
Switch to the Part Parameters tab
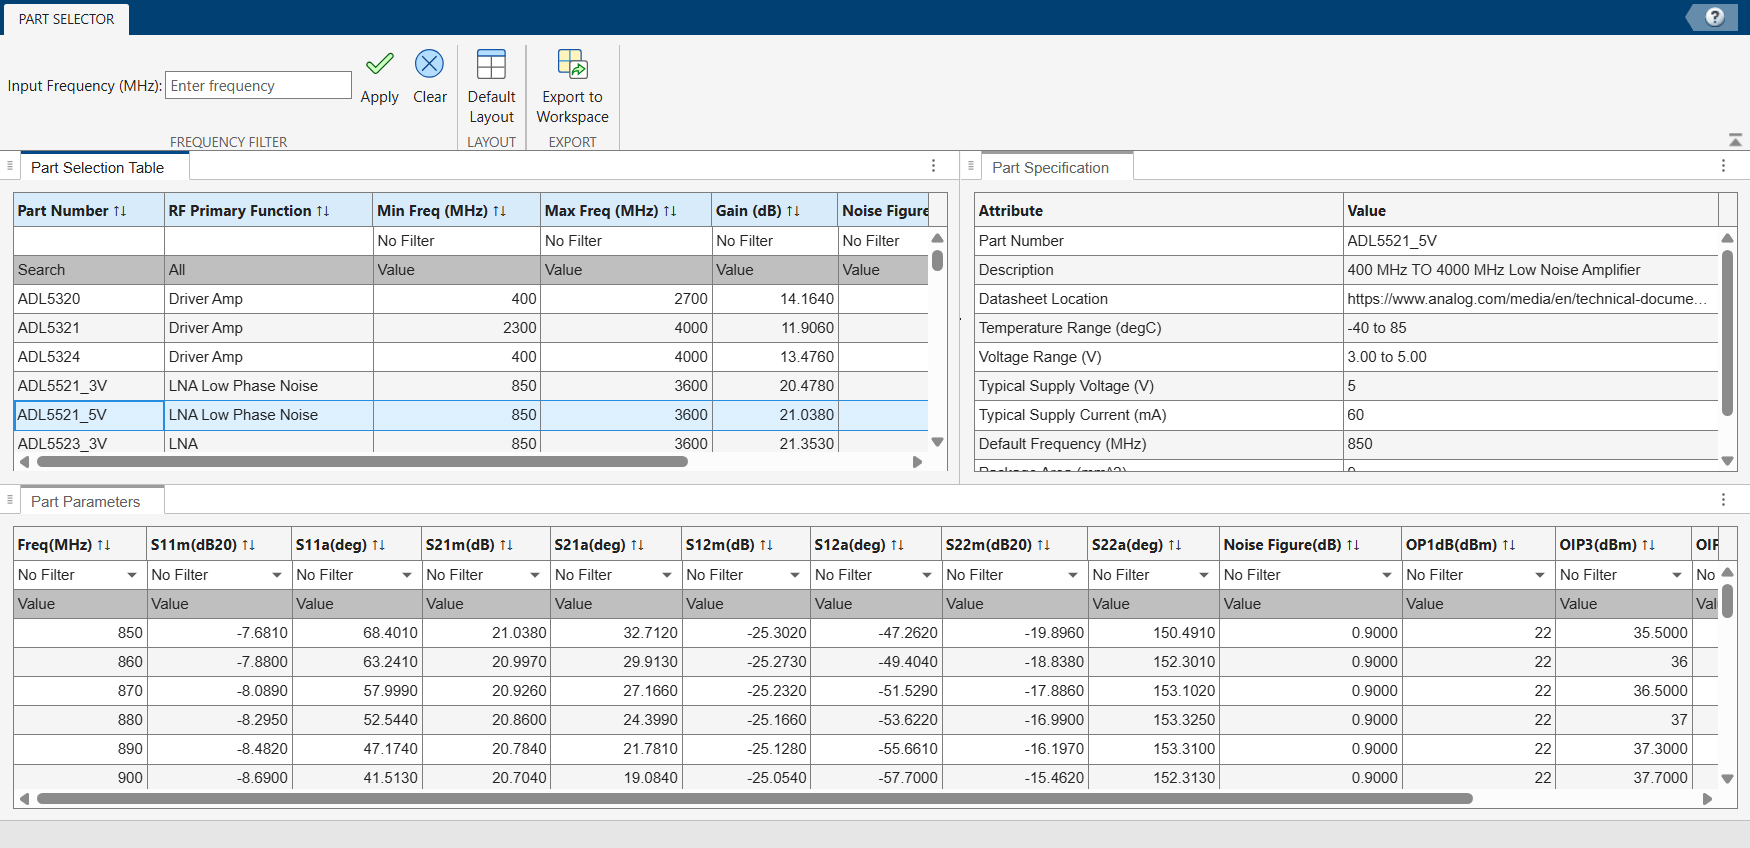[85, 502]
